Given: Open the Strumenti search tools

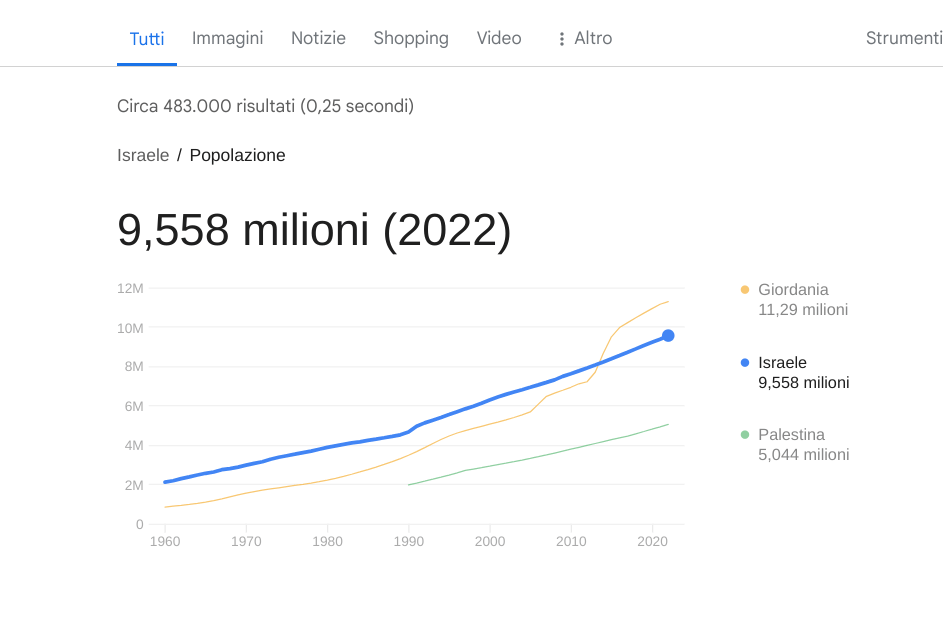Looking at the screenshot, I should coord(903,38).
